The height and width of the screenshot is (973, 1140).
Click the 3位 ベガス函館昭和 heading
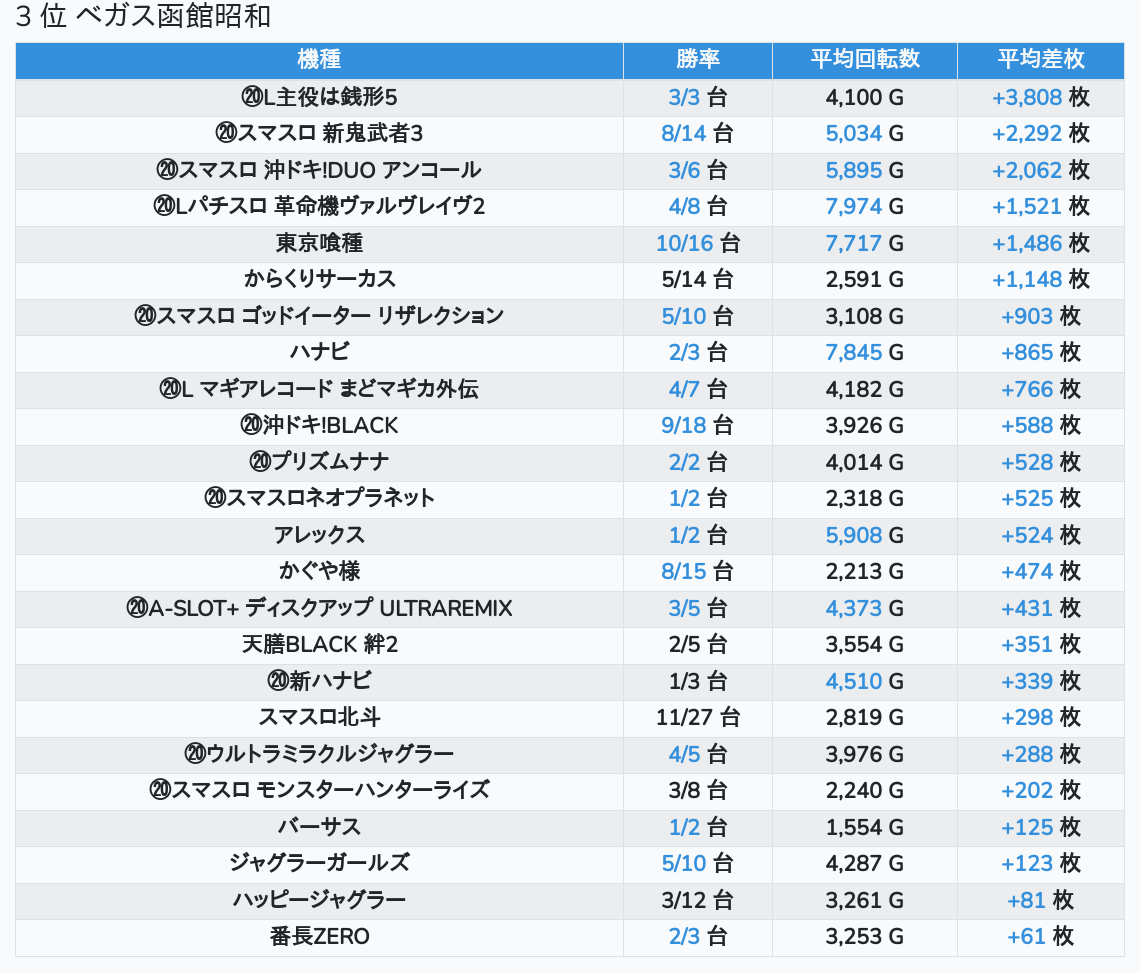click(x=143, y=17)
